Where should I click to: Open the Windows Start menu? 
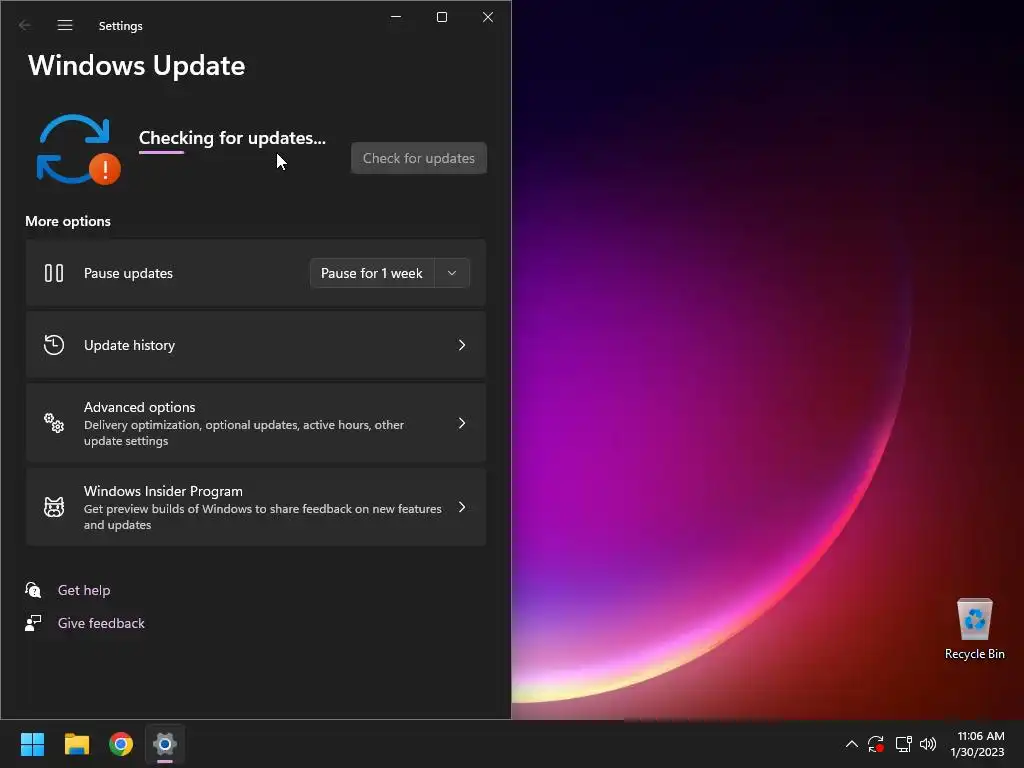pos(32,744)
